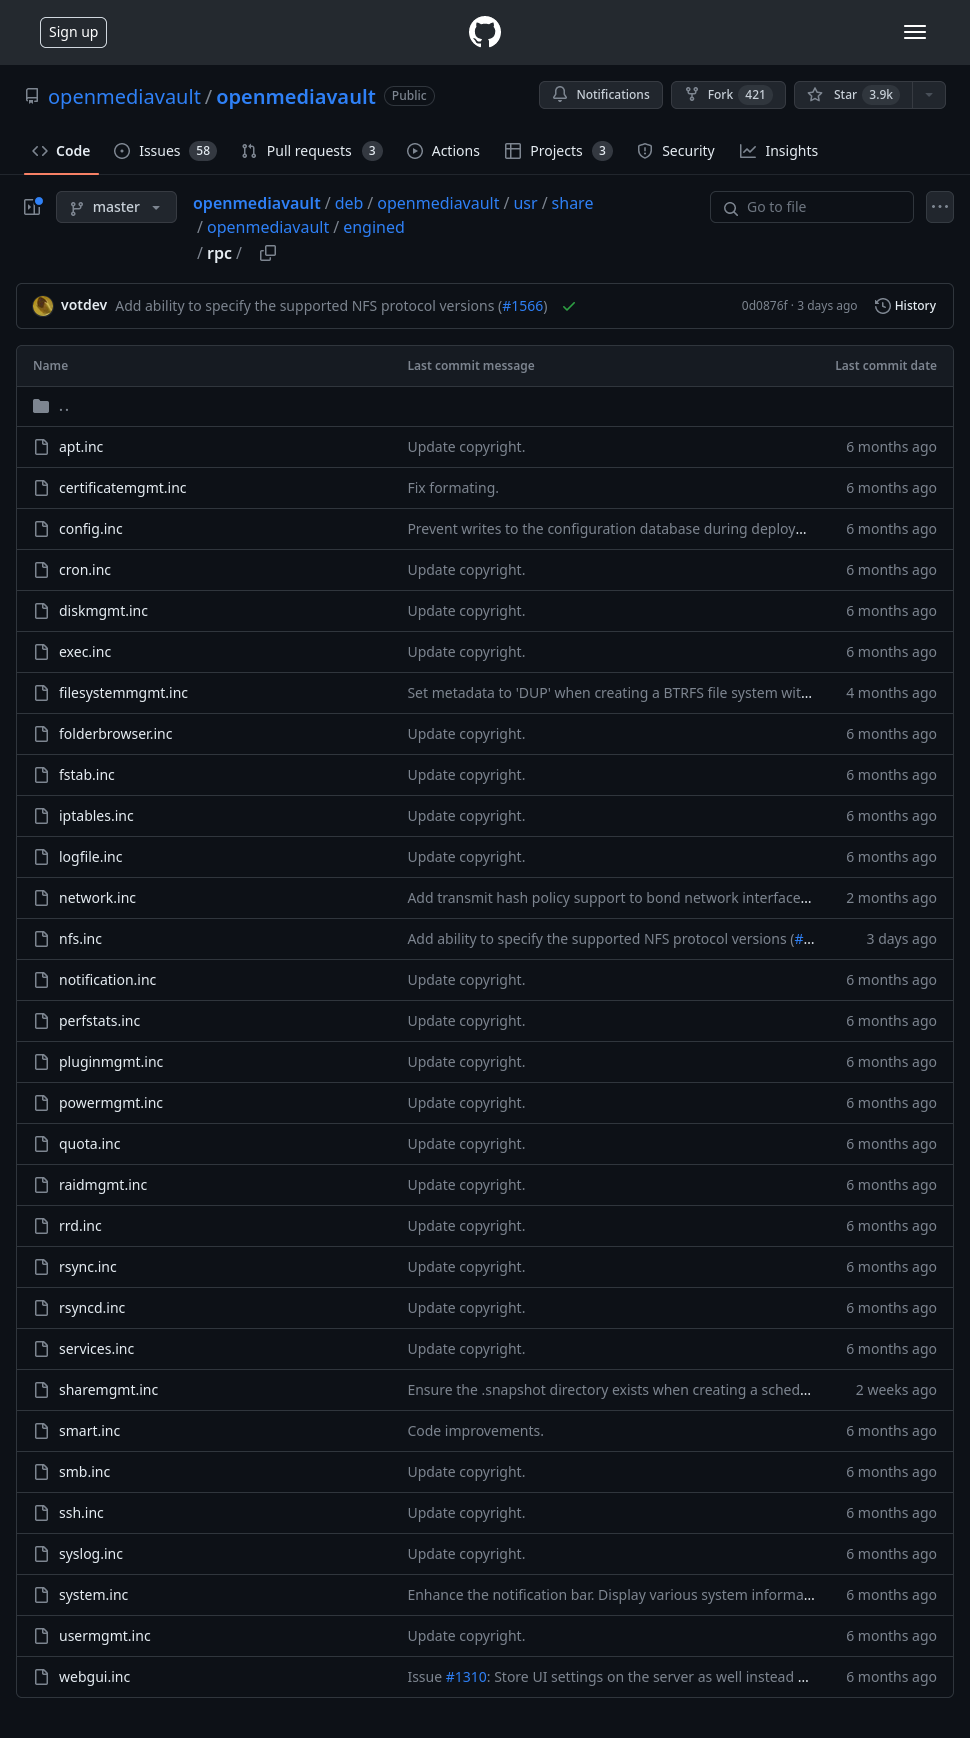Click the GitHub Octocat logo
This screenshot has height=1738, width=970.
[485, 32]
